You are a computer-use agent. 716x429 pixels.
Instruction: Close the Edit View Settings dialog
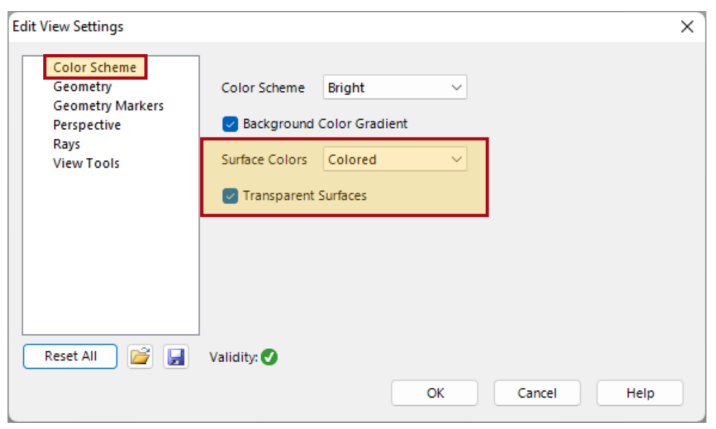(x=687, y=26)
